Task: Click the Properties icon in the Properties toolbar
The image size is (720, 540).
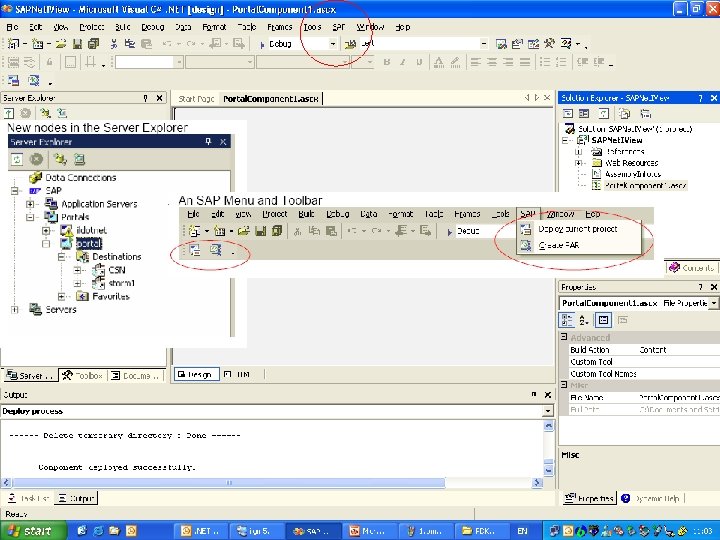Action: click(603, 320)
